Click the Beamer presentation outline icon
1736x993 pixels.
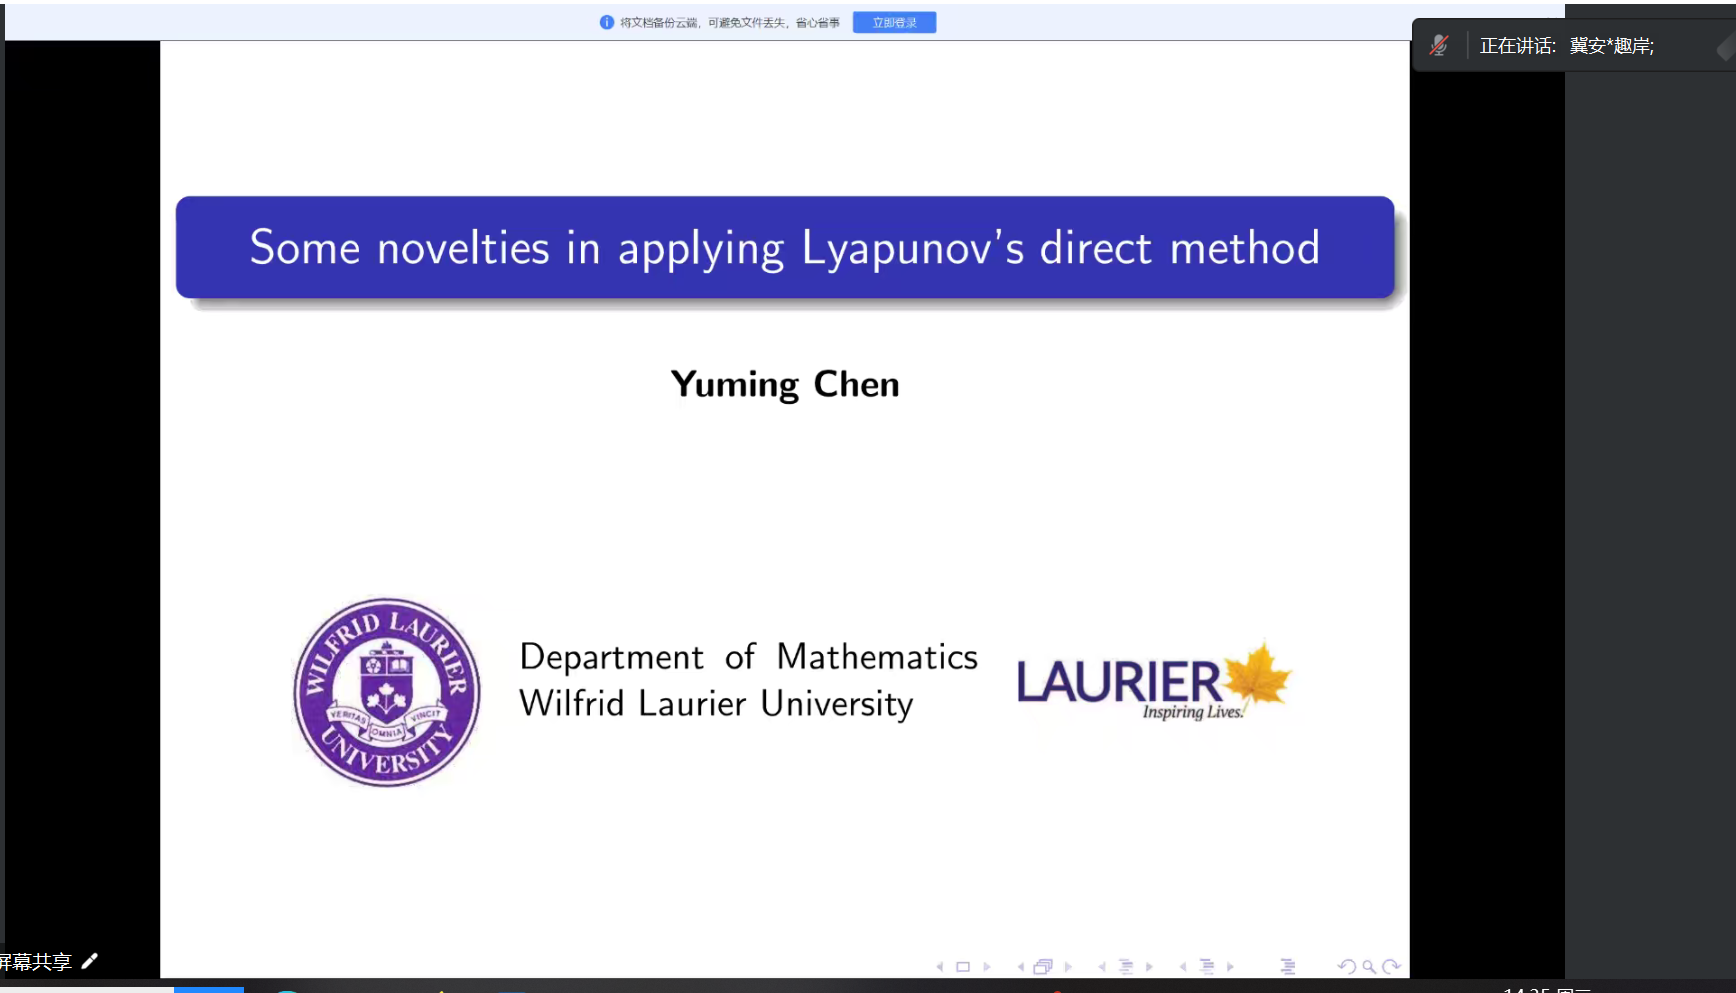pos(1287,967)
